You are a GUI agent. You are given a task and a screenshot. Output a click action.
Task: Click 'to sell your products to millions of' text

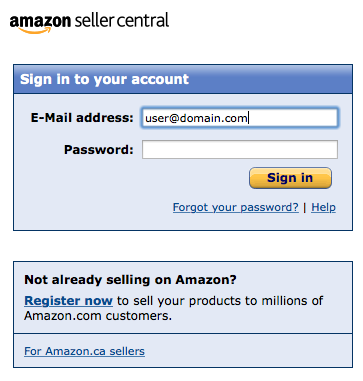pos(220,301)
